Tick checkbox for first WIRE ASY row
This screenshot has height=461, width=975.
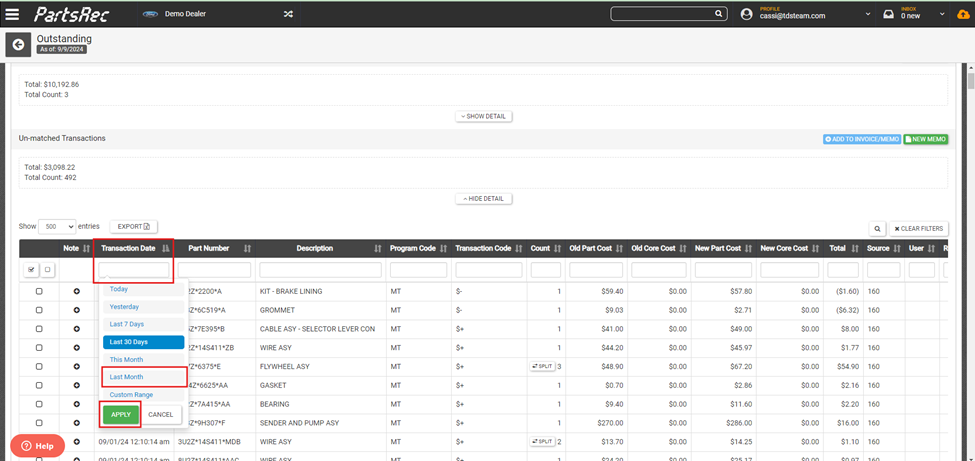pos(39,347)
